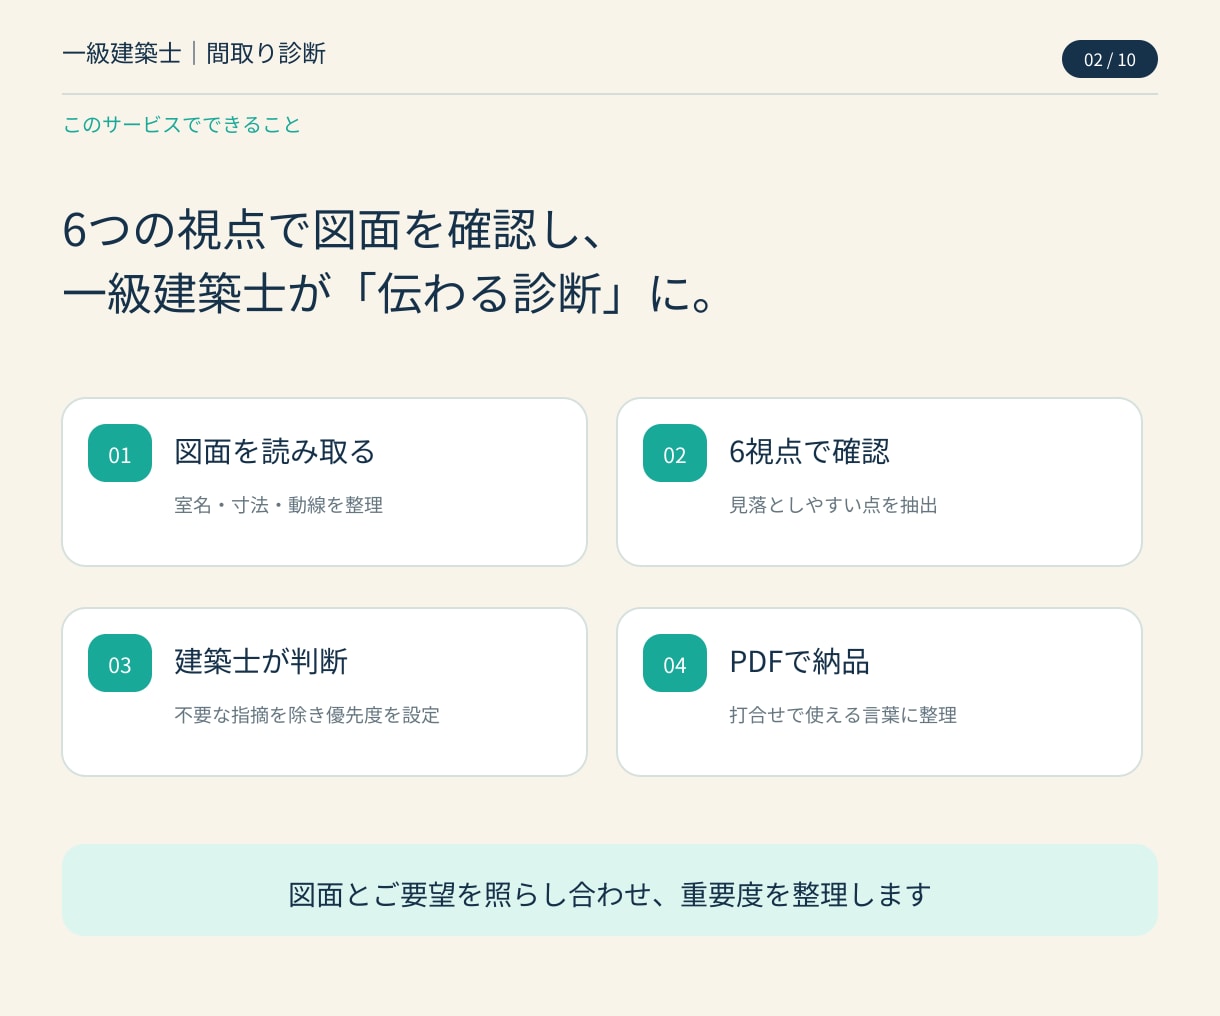Image resolution: width=1220 pixels, height=1016 pixels.
Task: Click the text 不要な指摘を除き優先度を設定
Action: 307,715
